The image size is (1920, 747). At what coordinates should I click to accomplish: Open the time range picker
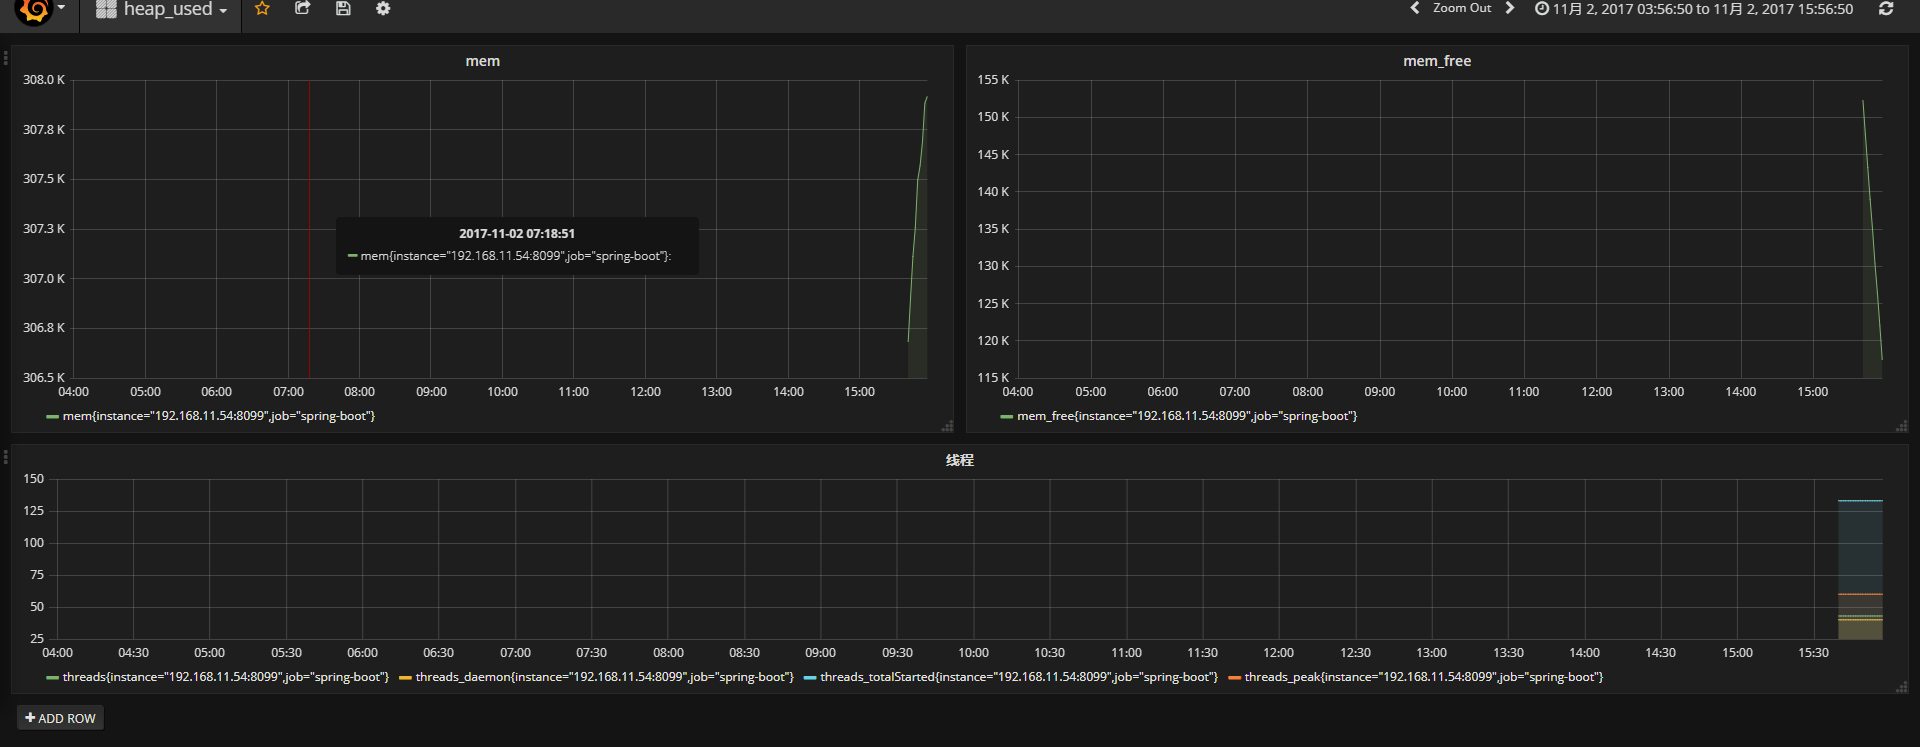point(1694,9)
